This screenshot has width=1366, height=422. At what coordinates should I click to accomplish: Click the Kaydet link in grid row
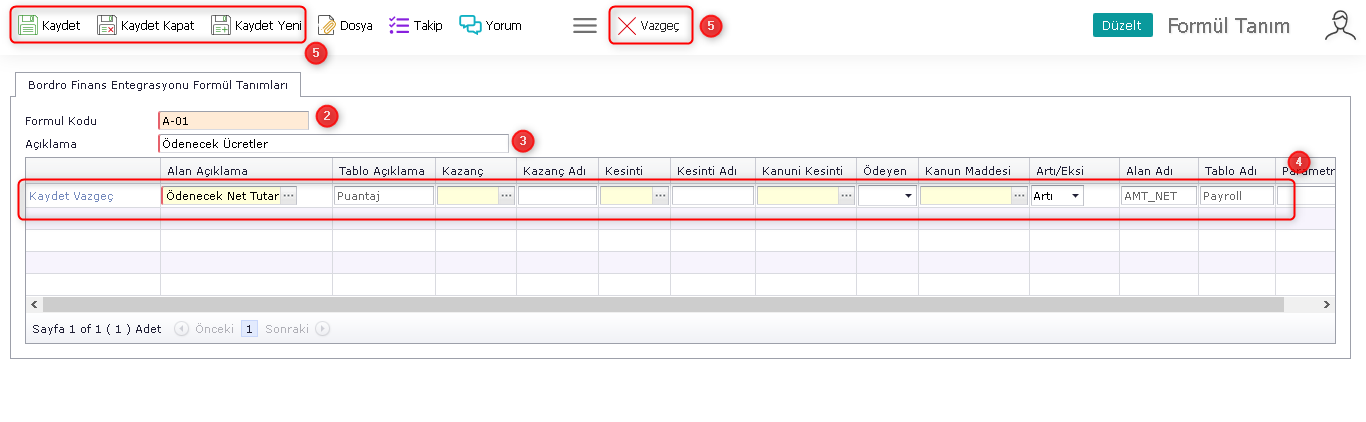pos(49,196)
